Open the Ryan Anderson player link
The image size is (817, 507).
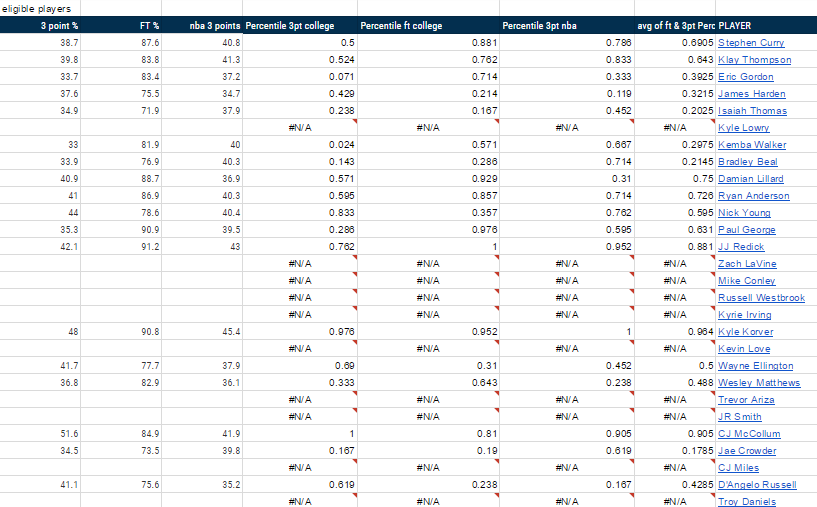tap(753, 196)
